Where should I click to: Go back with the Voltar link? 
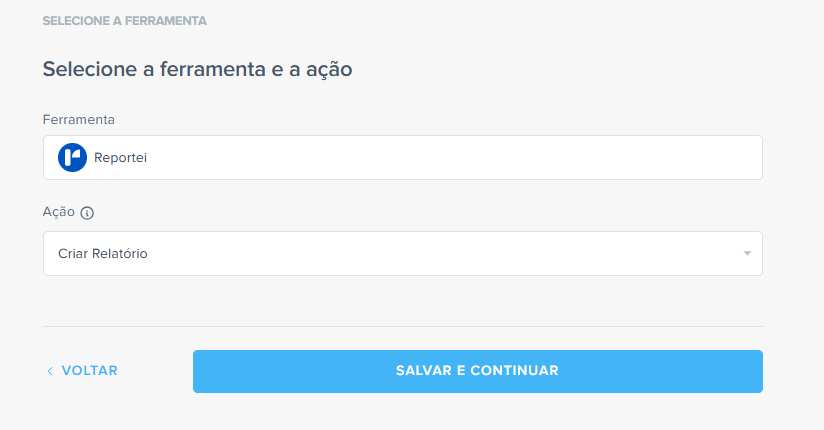pyautogui.click(x=82, y=371)
